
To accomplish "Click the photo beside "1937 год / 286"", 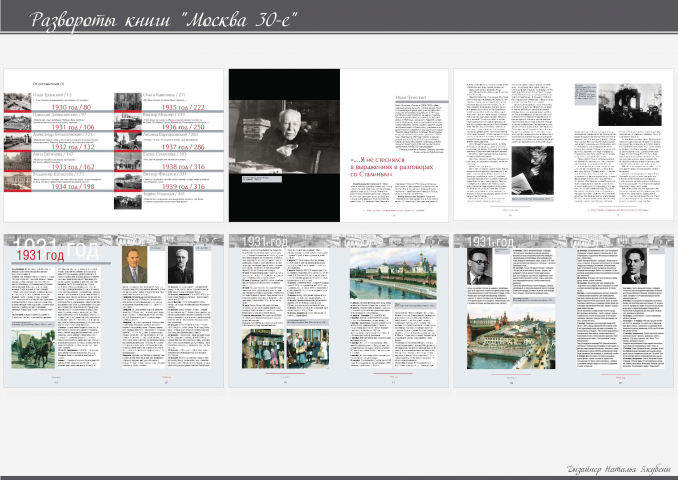I will [x=128, y=142].
